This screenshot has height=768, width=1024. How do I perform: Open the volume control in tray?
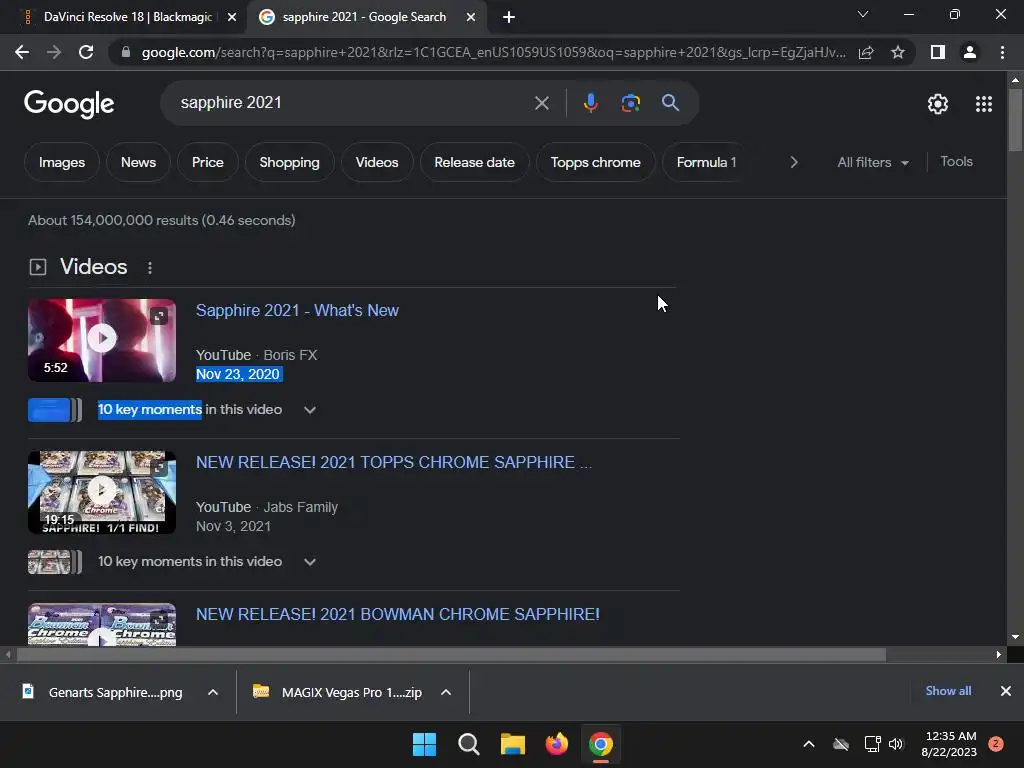click(x=896, y=744)
